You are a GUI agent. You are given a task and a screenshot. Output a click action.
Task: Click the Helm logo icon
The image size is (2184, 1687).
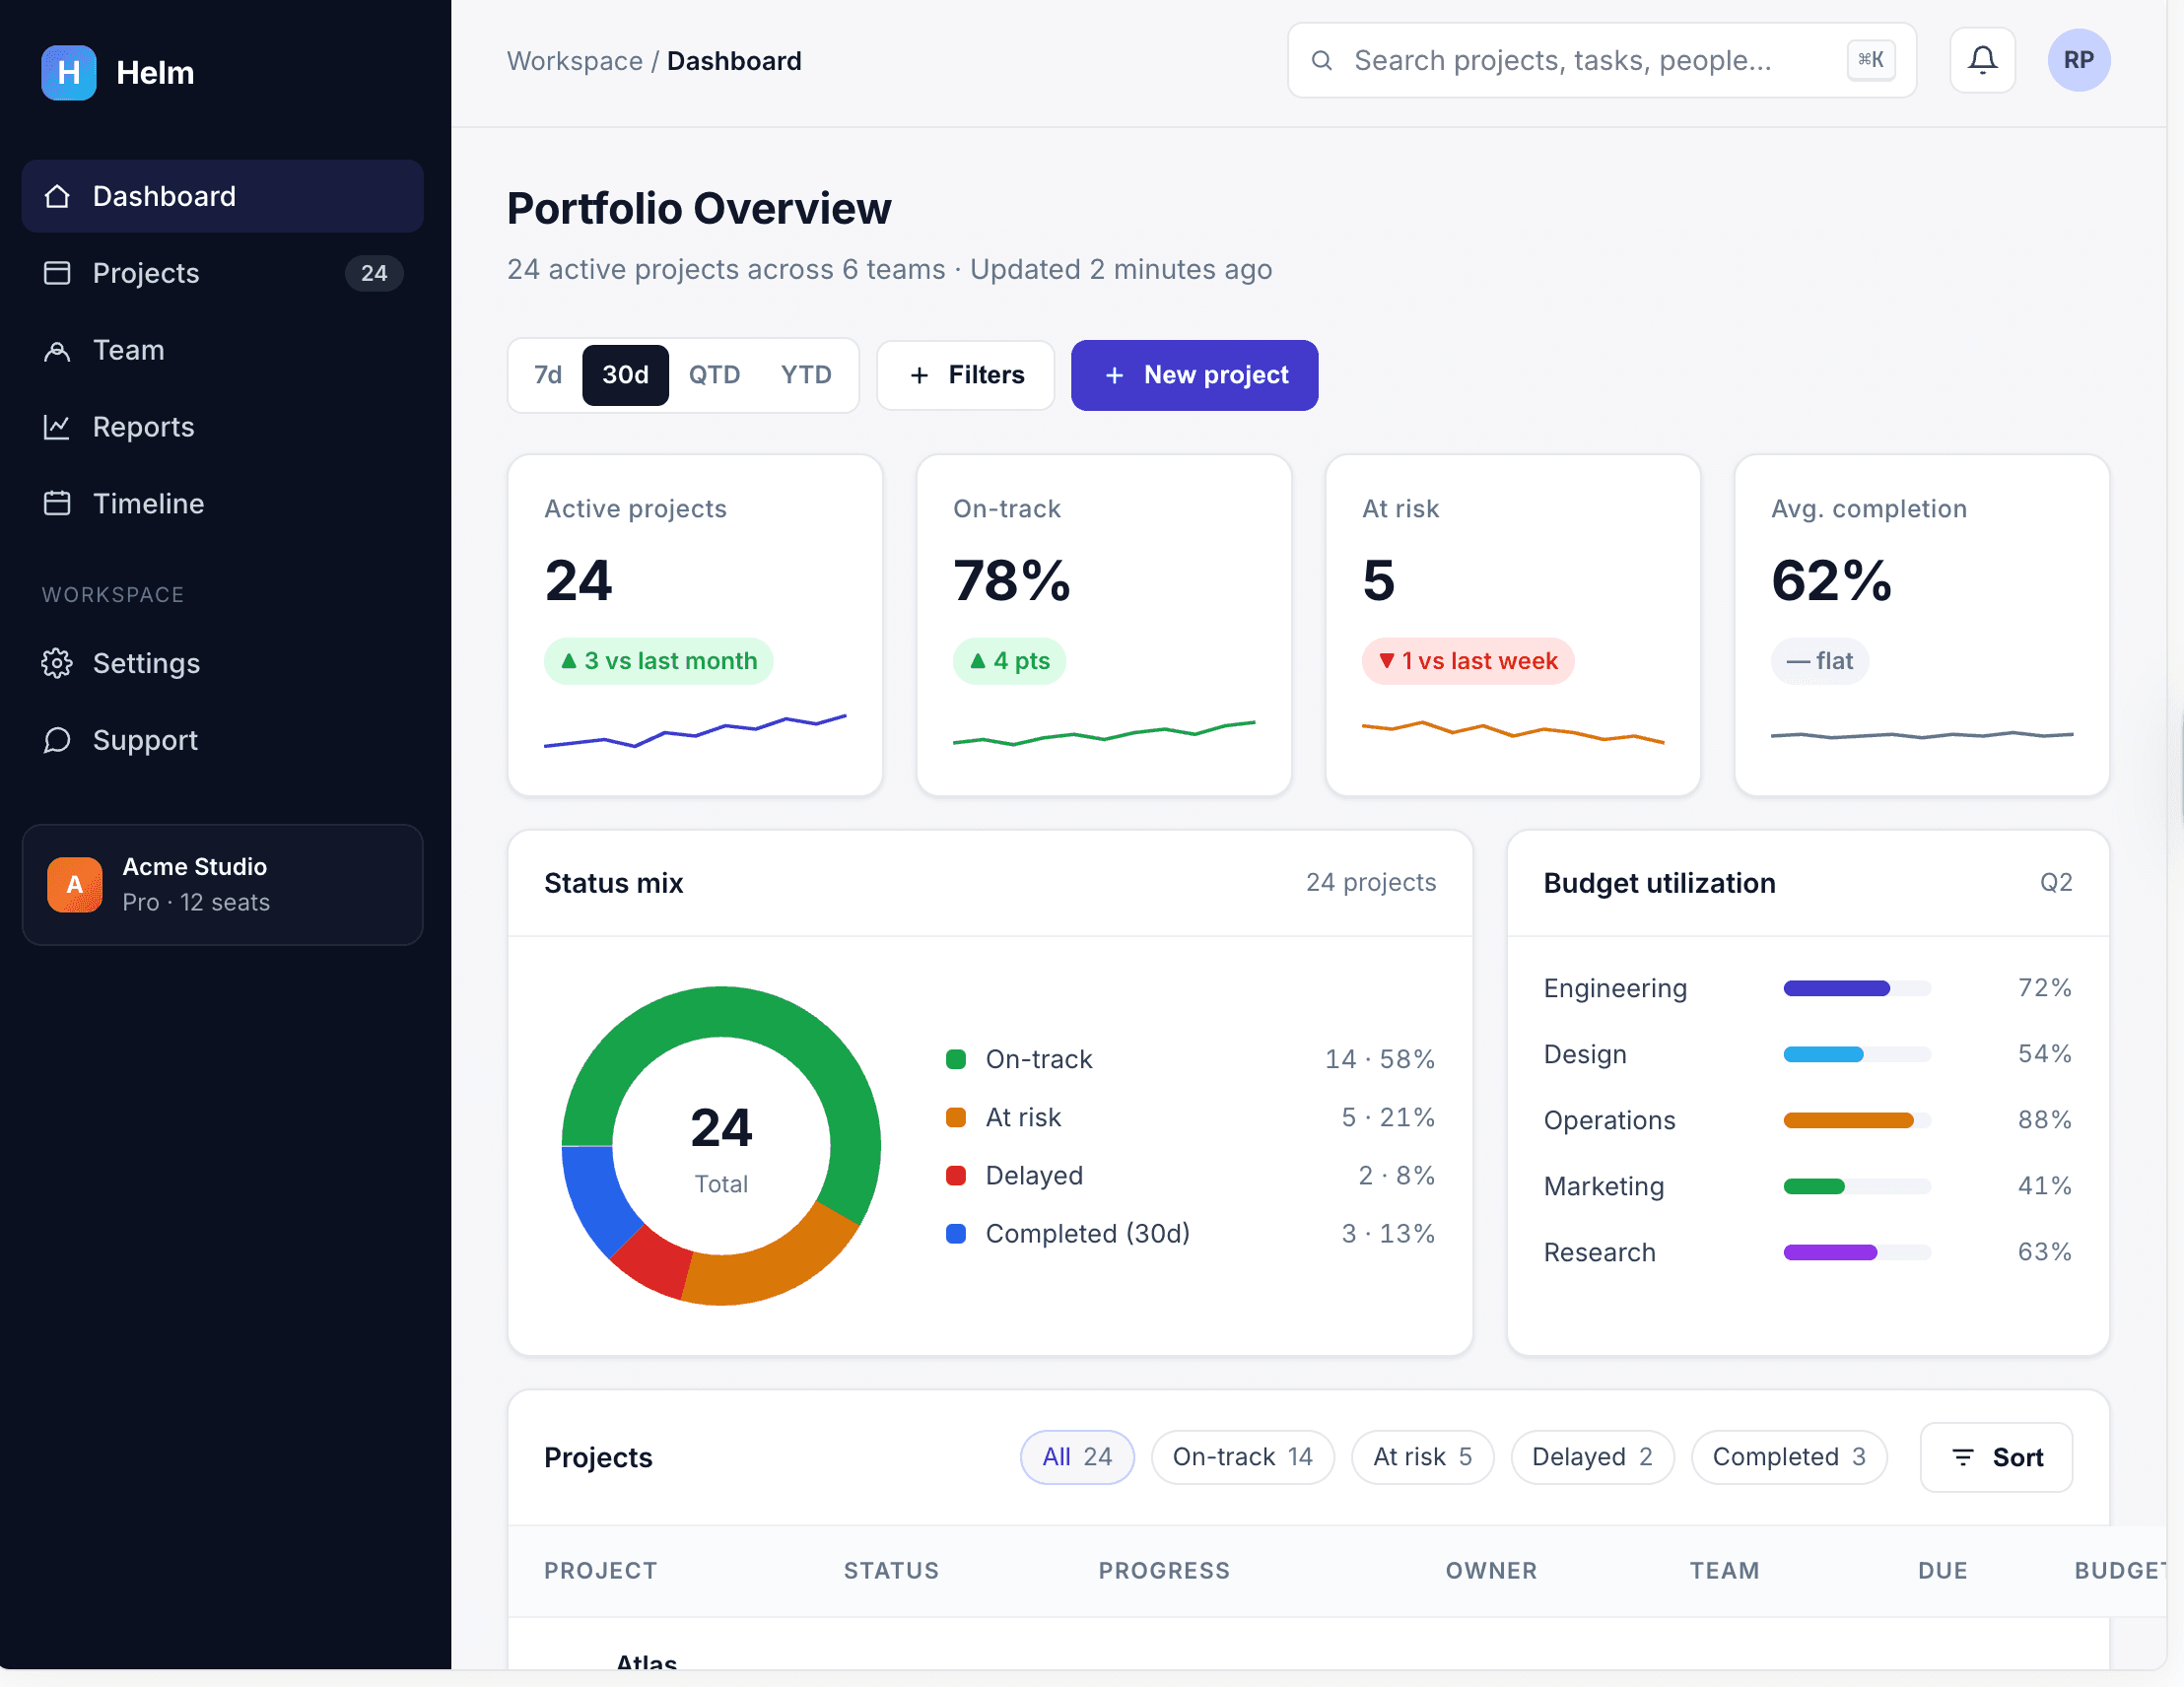[x=69, y=72]
